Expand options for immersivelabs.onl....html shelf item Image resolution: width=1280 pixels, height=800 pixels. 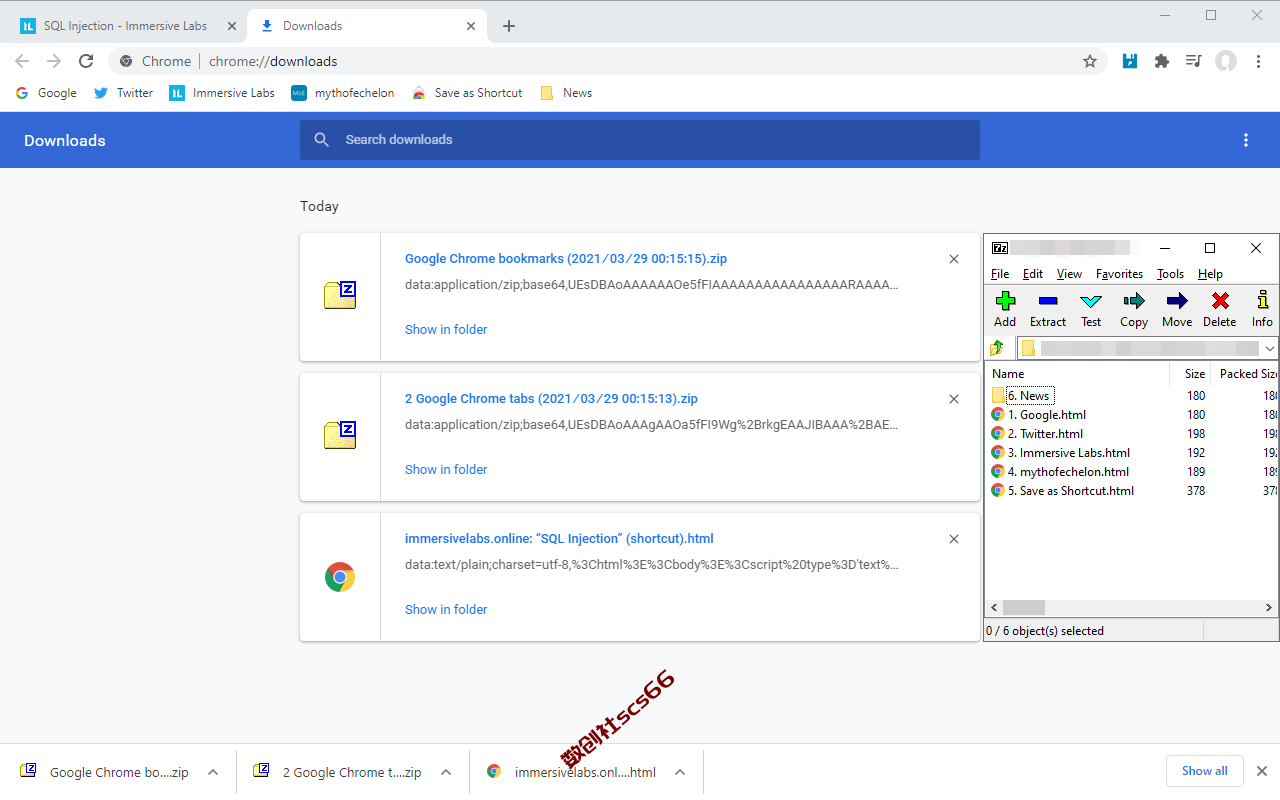(680, 772)
